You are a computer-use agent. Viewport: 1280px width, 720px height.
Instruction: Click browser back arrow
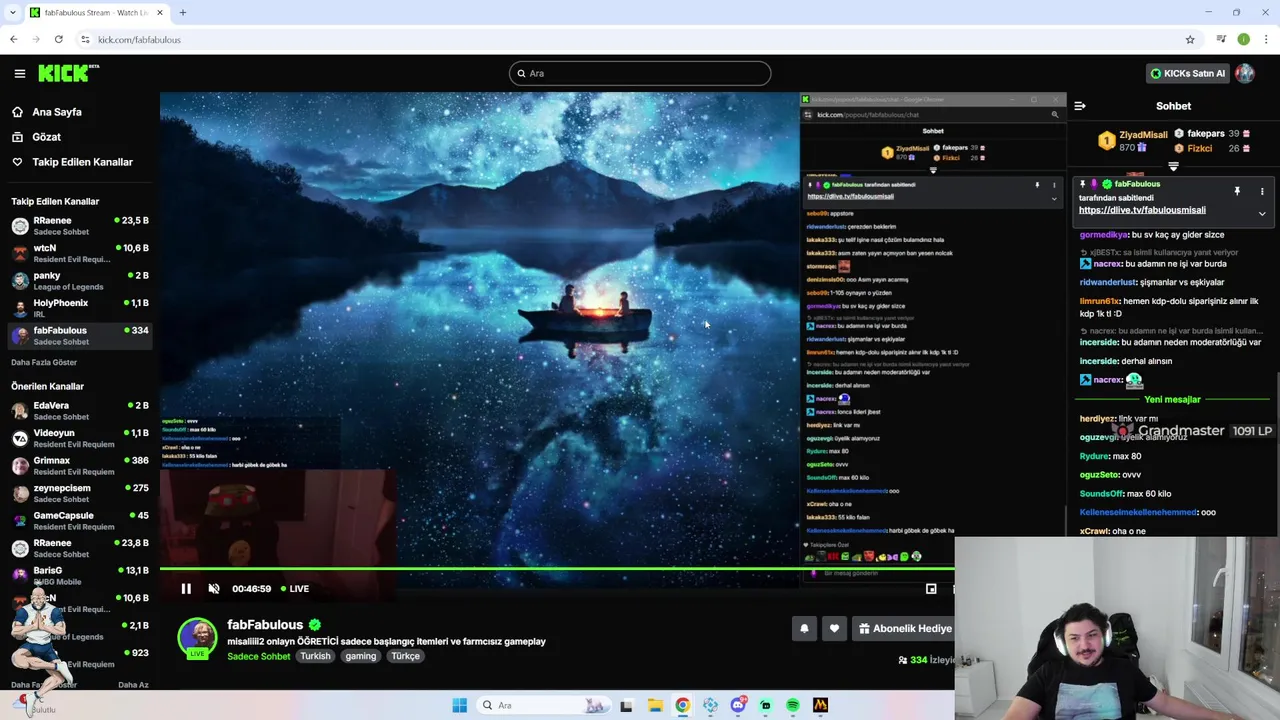tap(13, 39)
